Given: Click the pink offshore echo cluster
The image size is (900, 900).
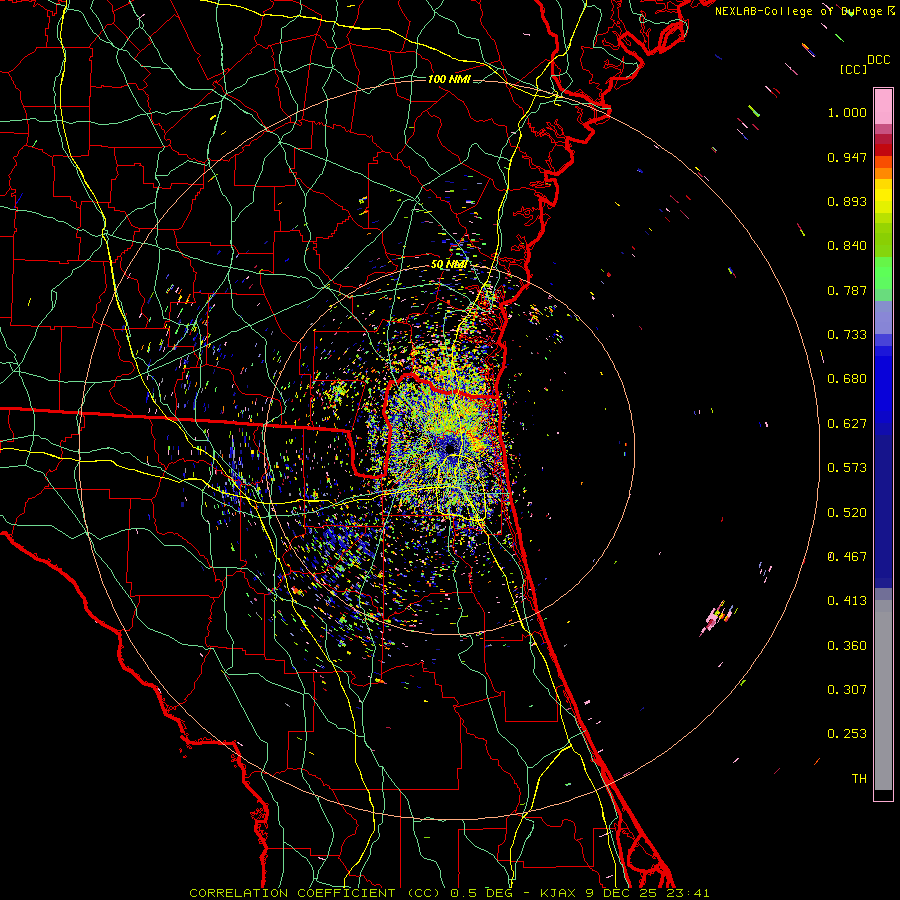Looking at the screenshot, I should [x=717, y=618].
